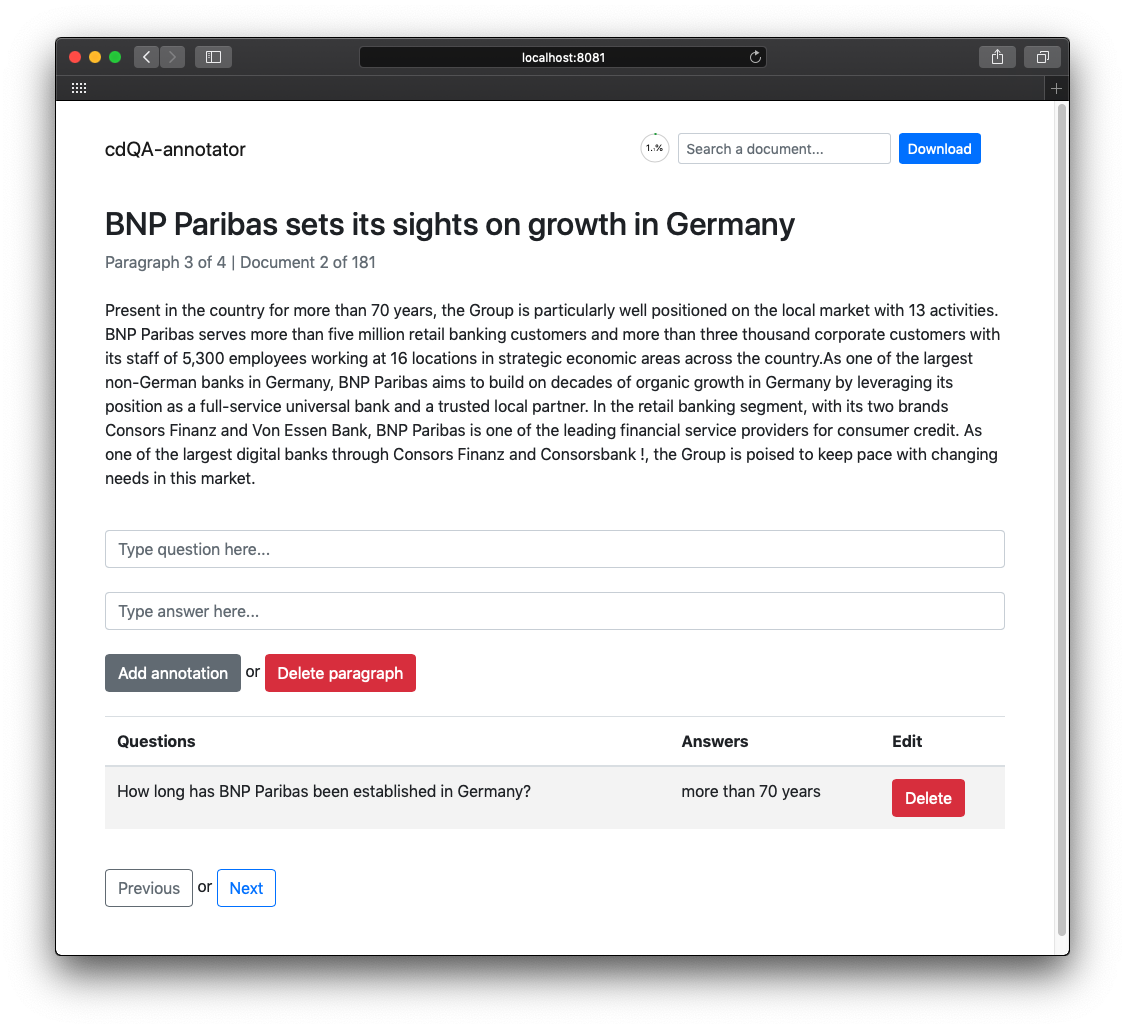
Task: Click the localhost:8081 address bar
Action: [562, 57]
